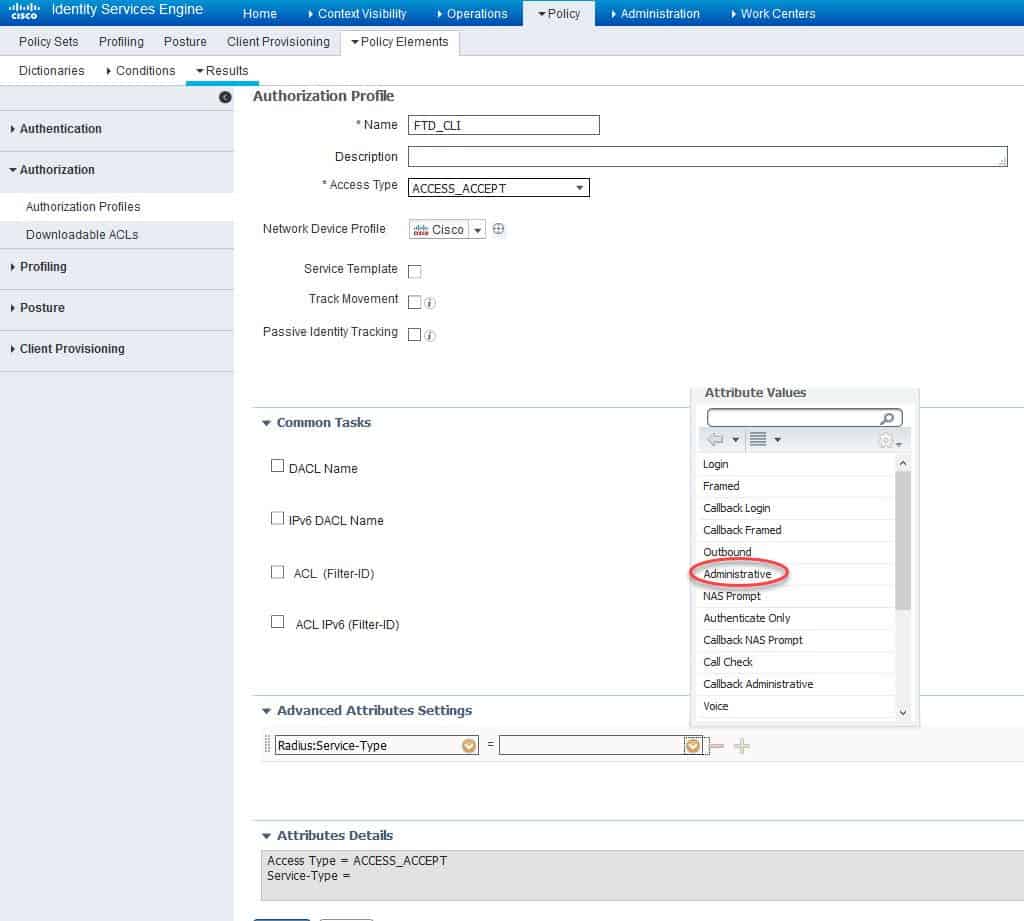1024x921 pixels.
Task: Open the Dictionaries tab
Action: [52, 71]
